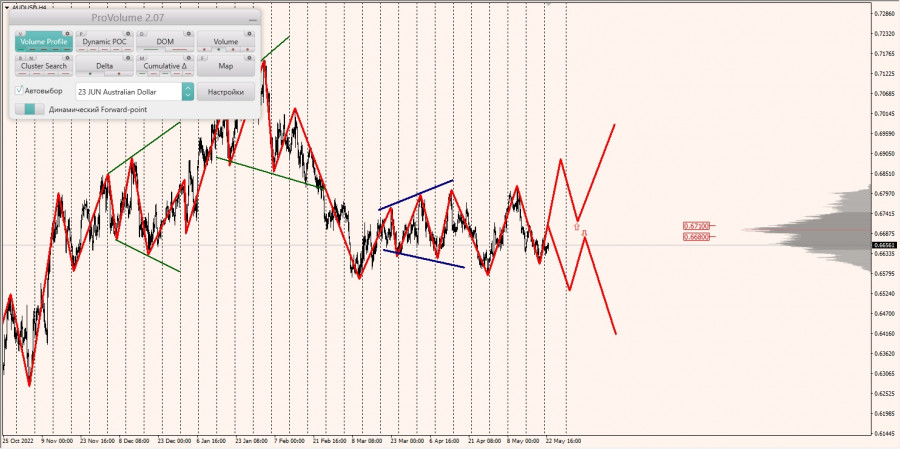Toggle the Volume indicator
This screenshot has width=900, height=449.
pyautogui.click(x=226, y=41)
